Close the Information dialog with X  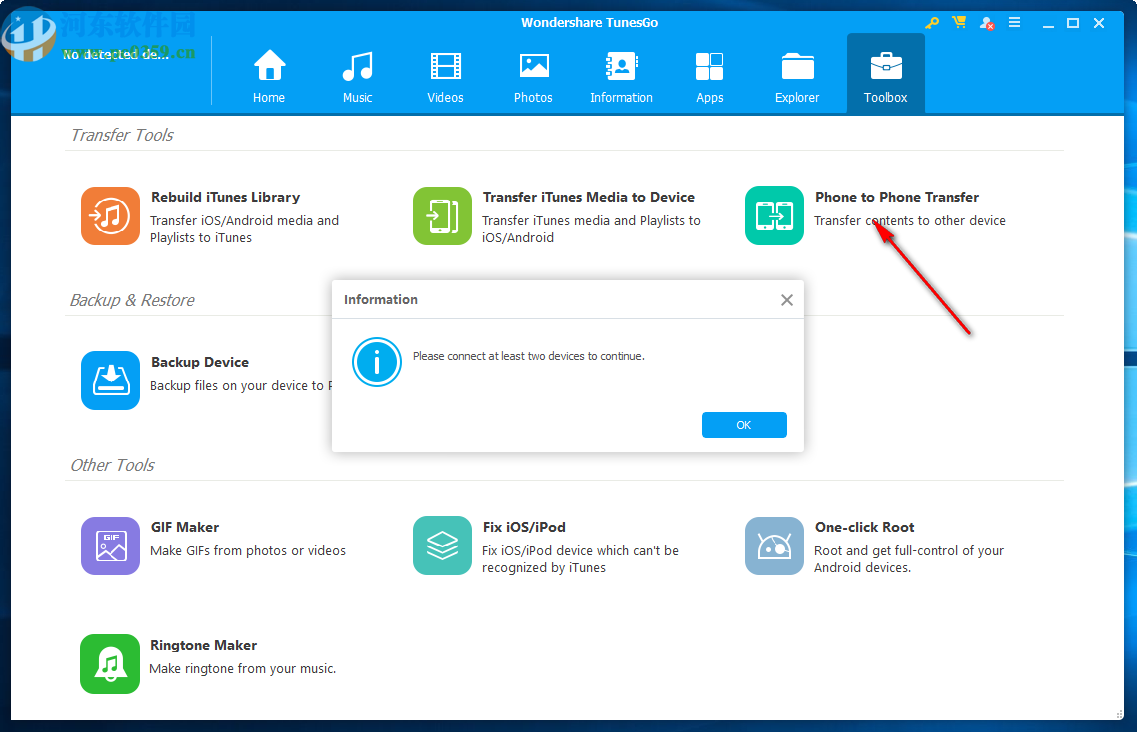(787, 300)
